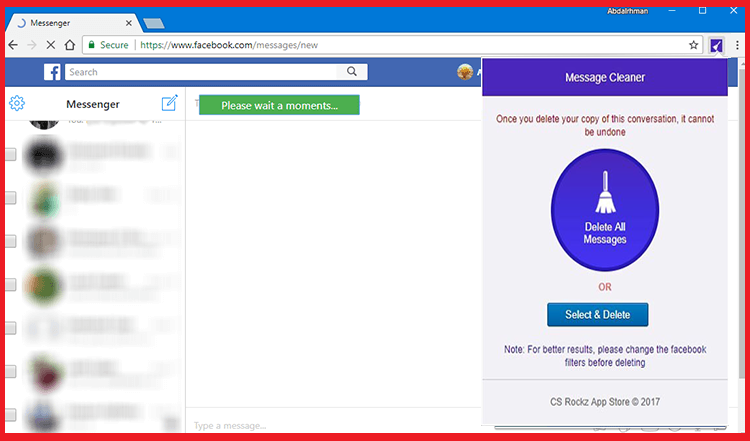Open the browser home page
This screenshot has width=750, height=441.
(70, 45)
